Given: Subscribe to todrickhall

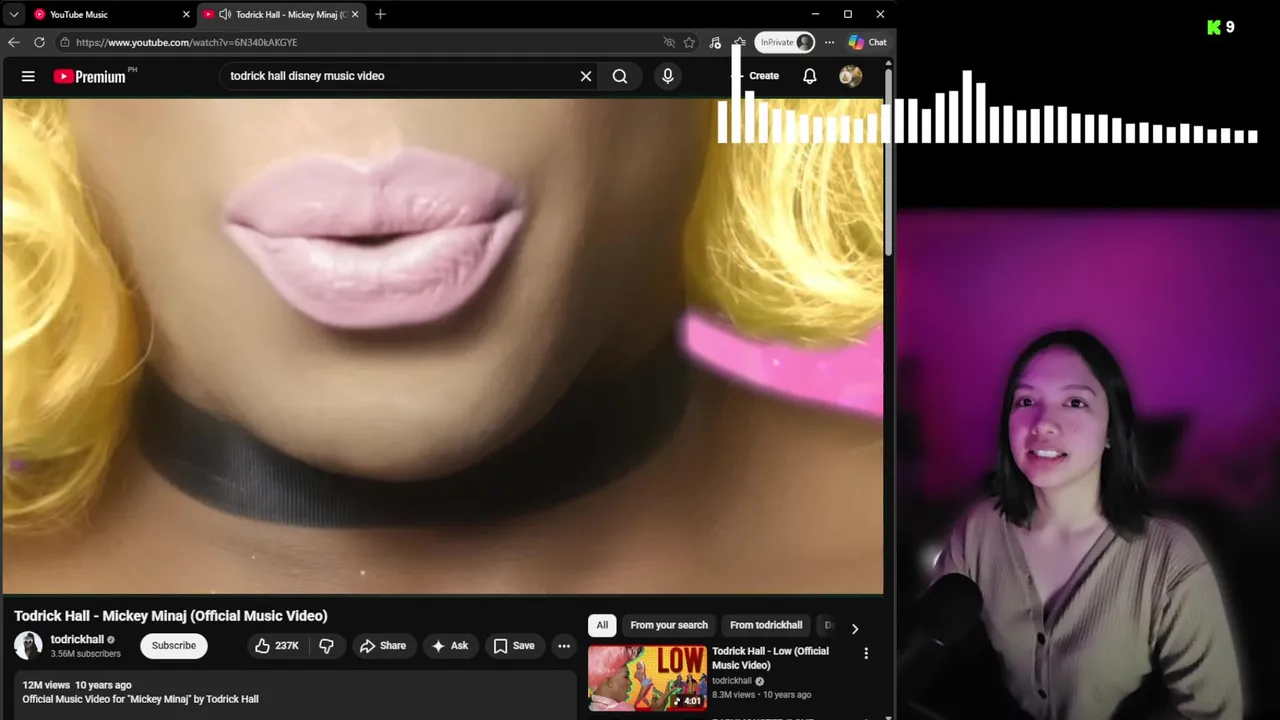Looking at the screenshot, I should pos(174,646).
